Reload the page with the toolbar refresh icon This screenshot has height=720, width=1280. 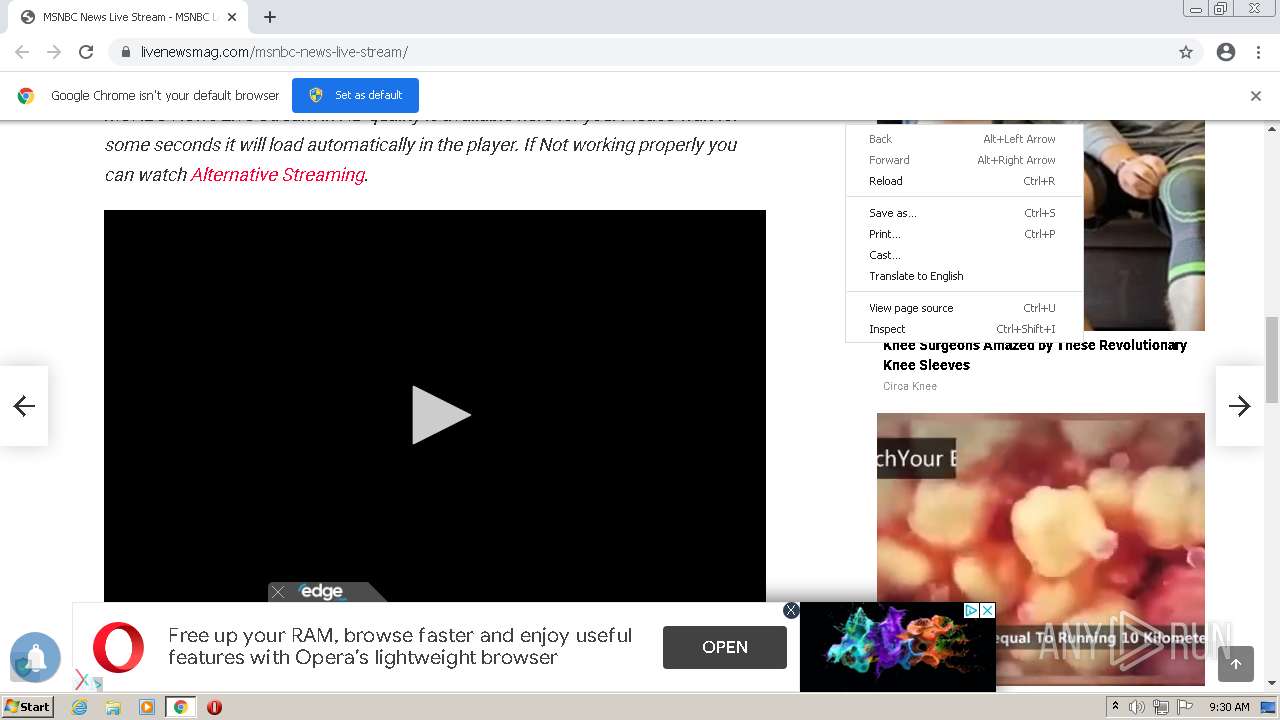pyautogui.click(x=86, y=52)
